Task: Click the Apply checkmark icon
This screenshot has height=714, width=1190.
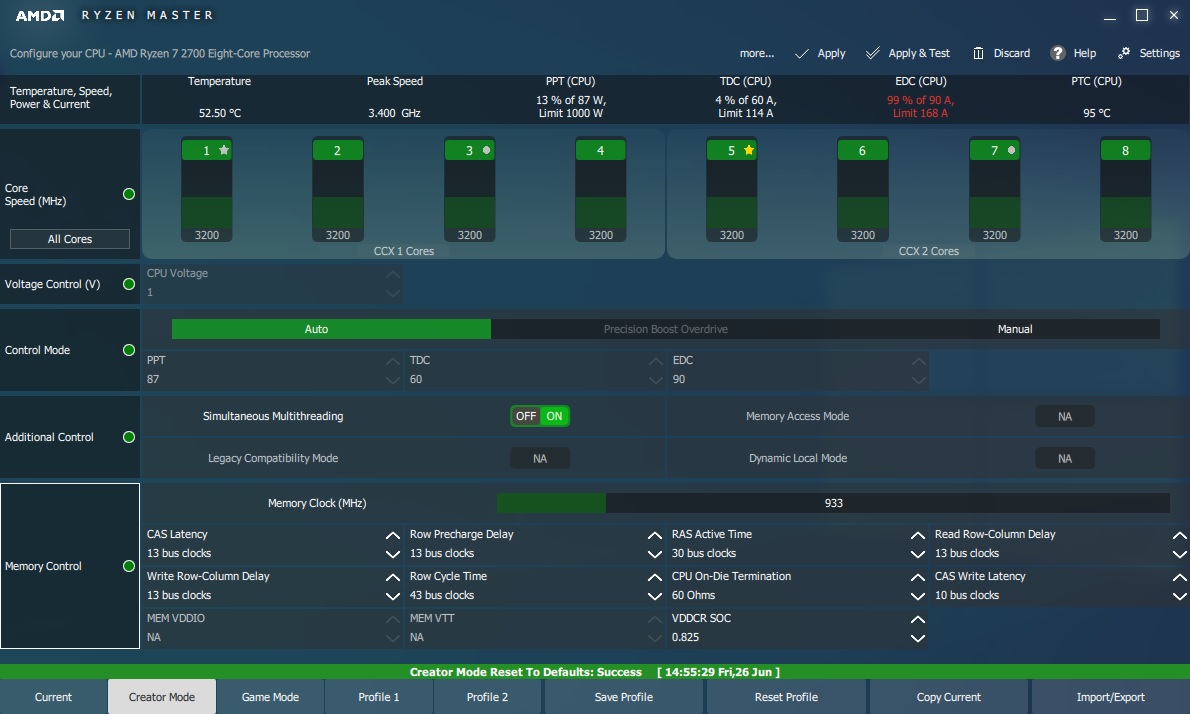Action: pos(801,53)
